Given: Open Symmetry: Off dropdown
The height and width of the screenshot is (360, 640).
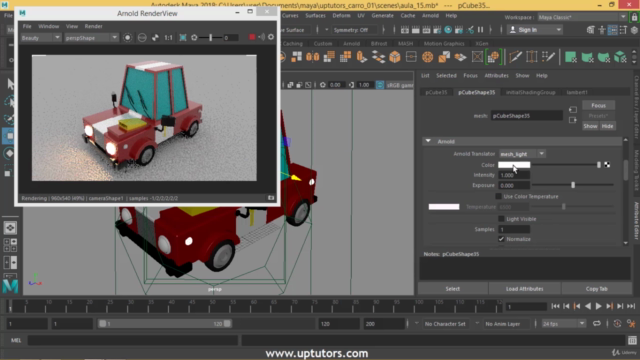Looking at the screenshot, I should (x=355, y=30).
